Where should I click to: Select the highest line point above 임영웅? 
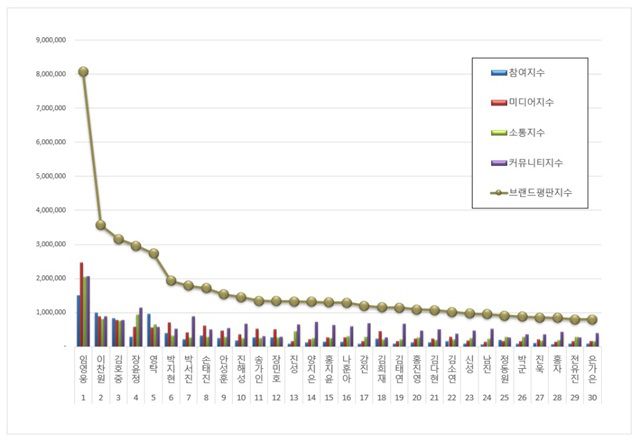pyautogui.click(x=83, y=71)
